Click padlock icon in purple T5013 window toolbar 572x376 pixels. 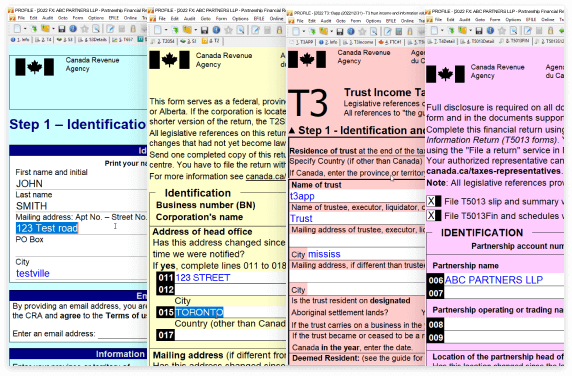click(550, 31)
